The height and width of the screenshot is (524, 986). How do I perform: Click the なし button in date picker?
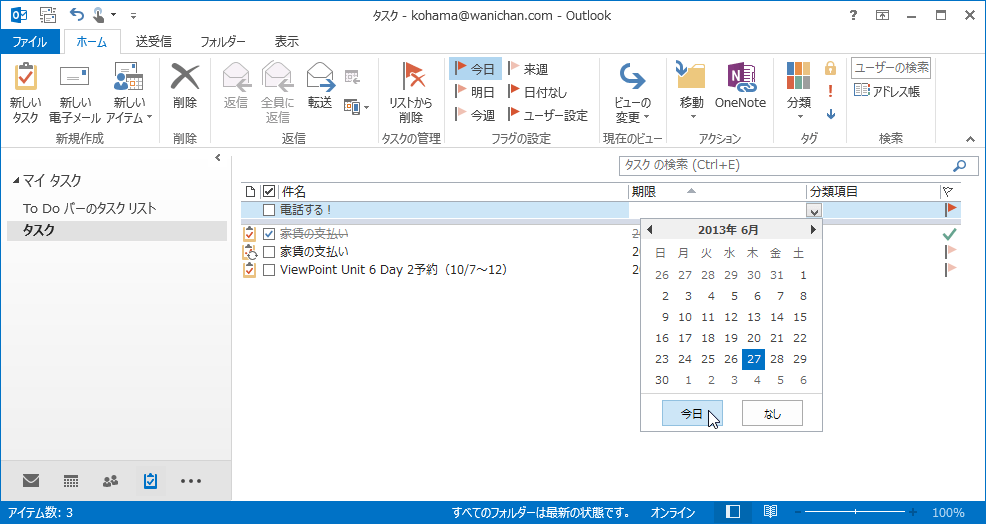[772, 413]
